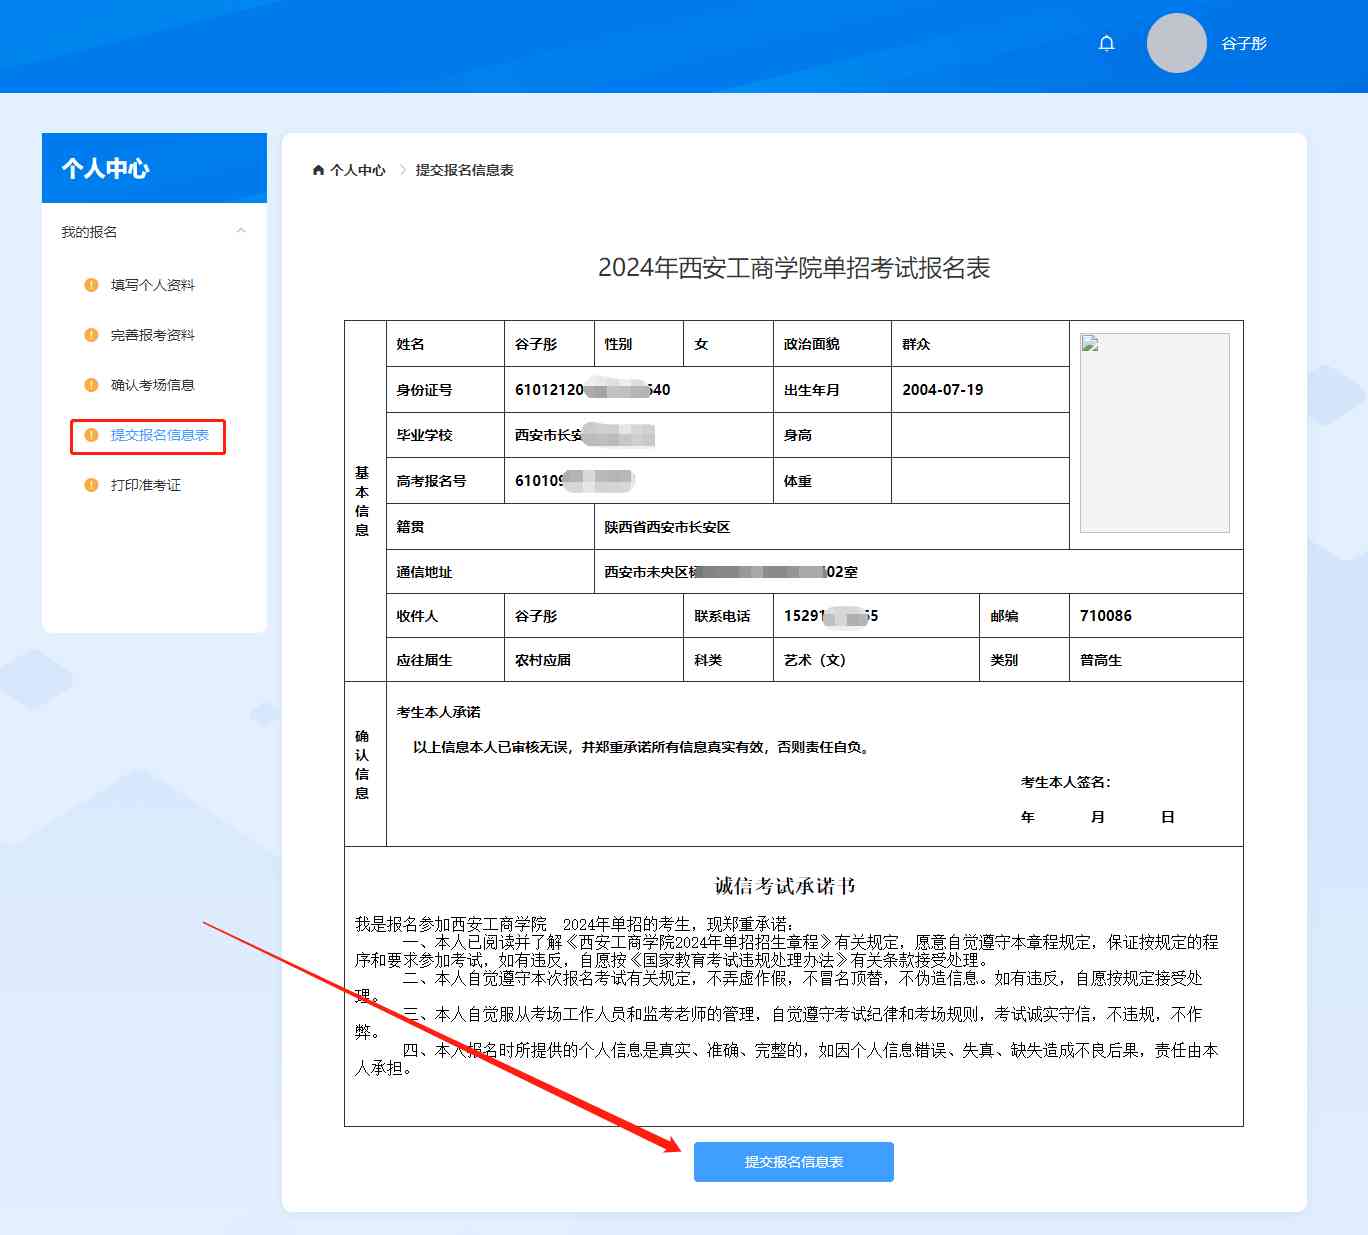Click the user avatar circle

[1177, 43]
